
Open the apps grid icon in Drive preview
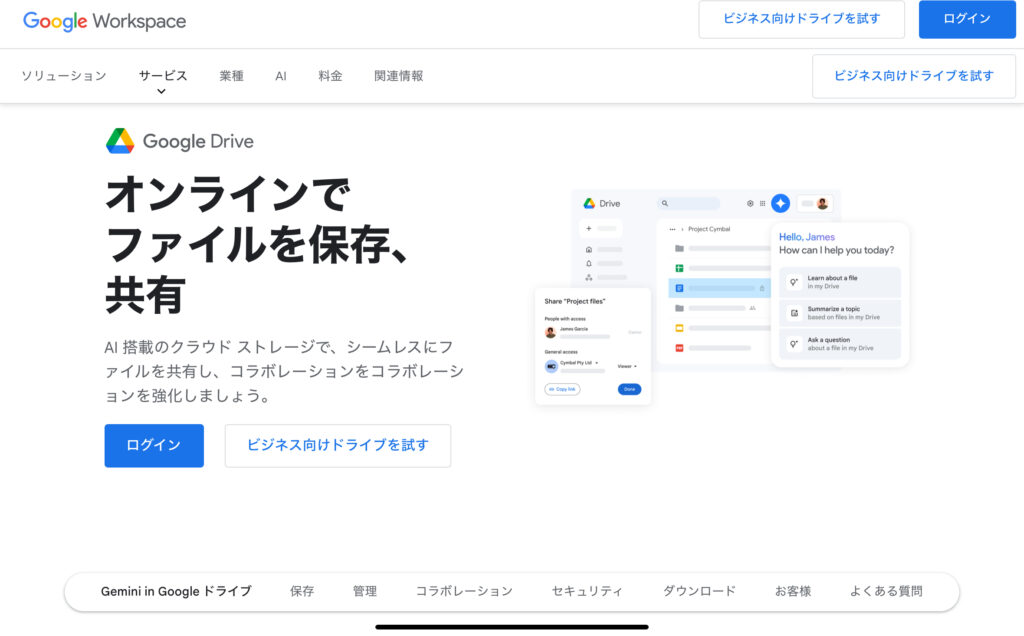(x=762, y=203)
